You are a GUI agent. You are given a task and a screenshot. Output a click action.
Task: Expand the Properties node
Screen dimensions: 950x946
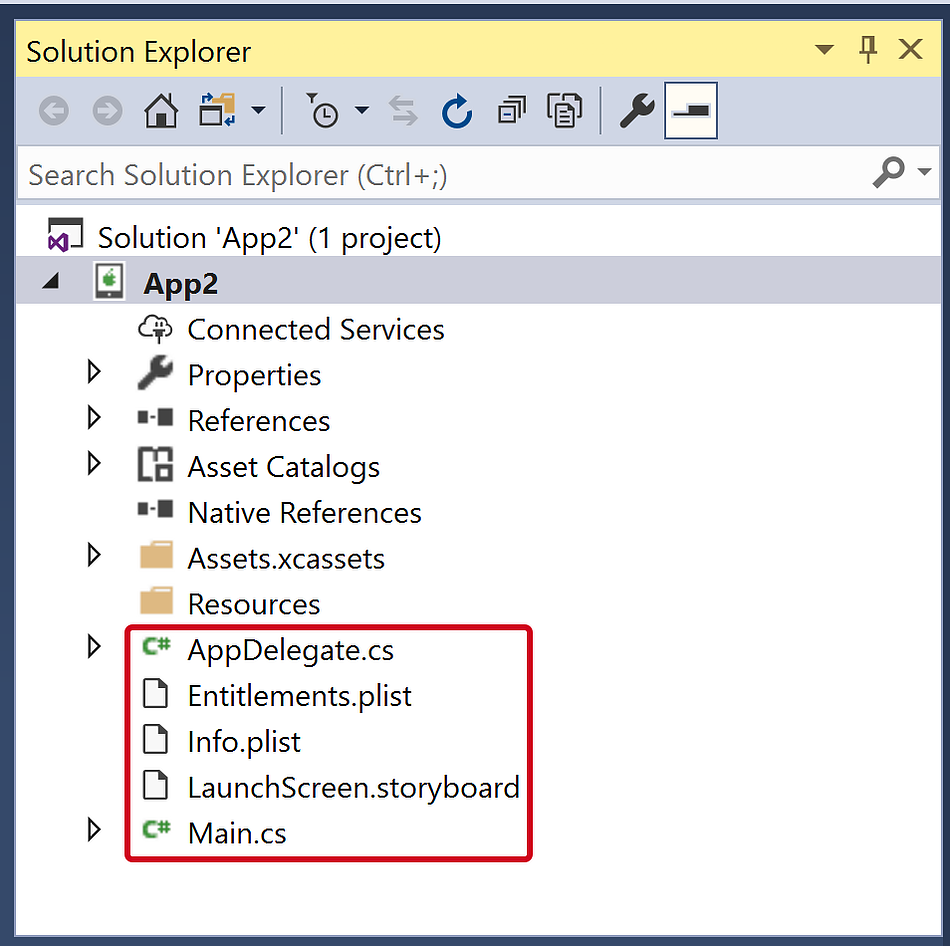[94, 372]
